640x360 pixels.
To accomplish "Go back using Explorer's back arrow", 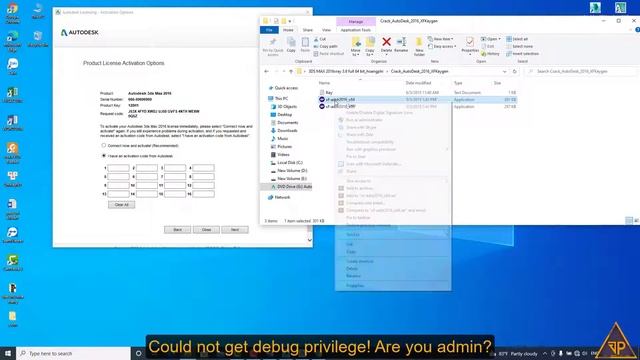I will click(x=267, y=71).
